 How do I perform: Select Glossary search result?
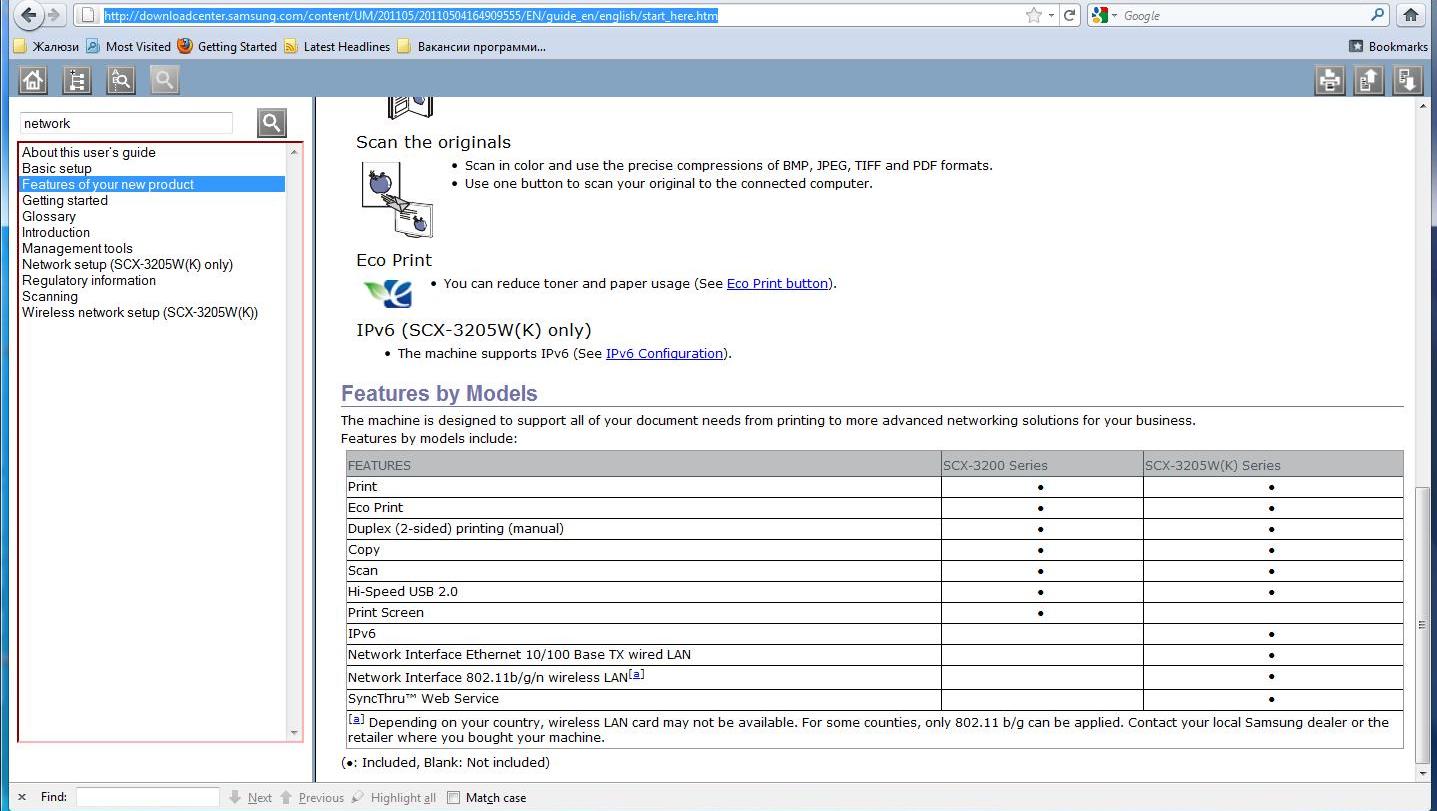[49, 216]
